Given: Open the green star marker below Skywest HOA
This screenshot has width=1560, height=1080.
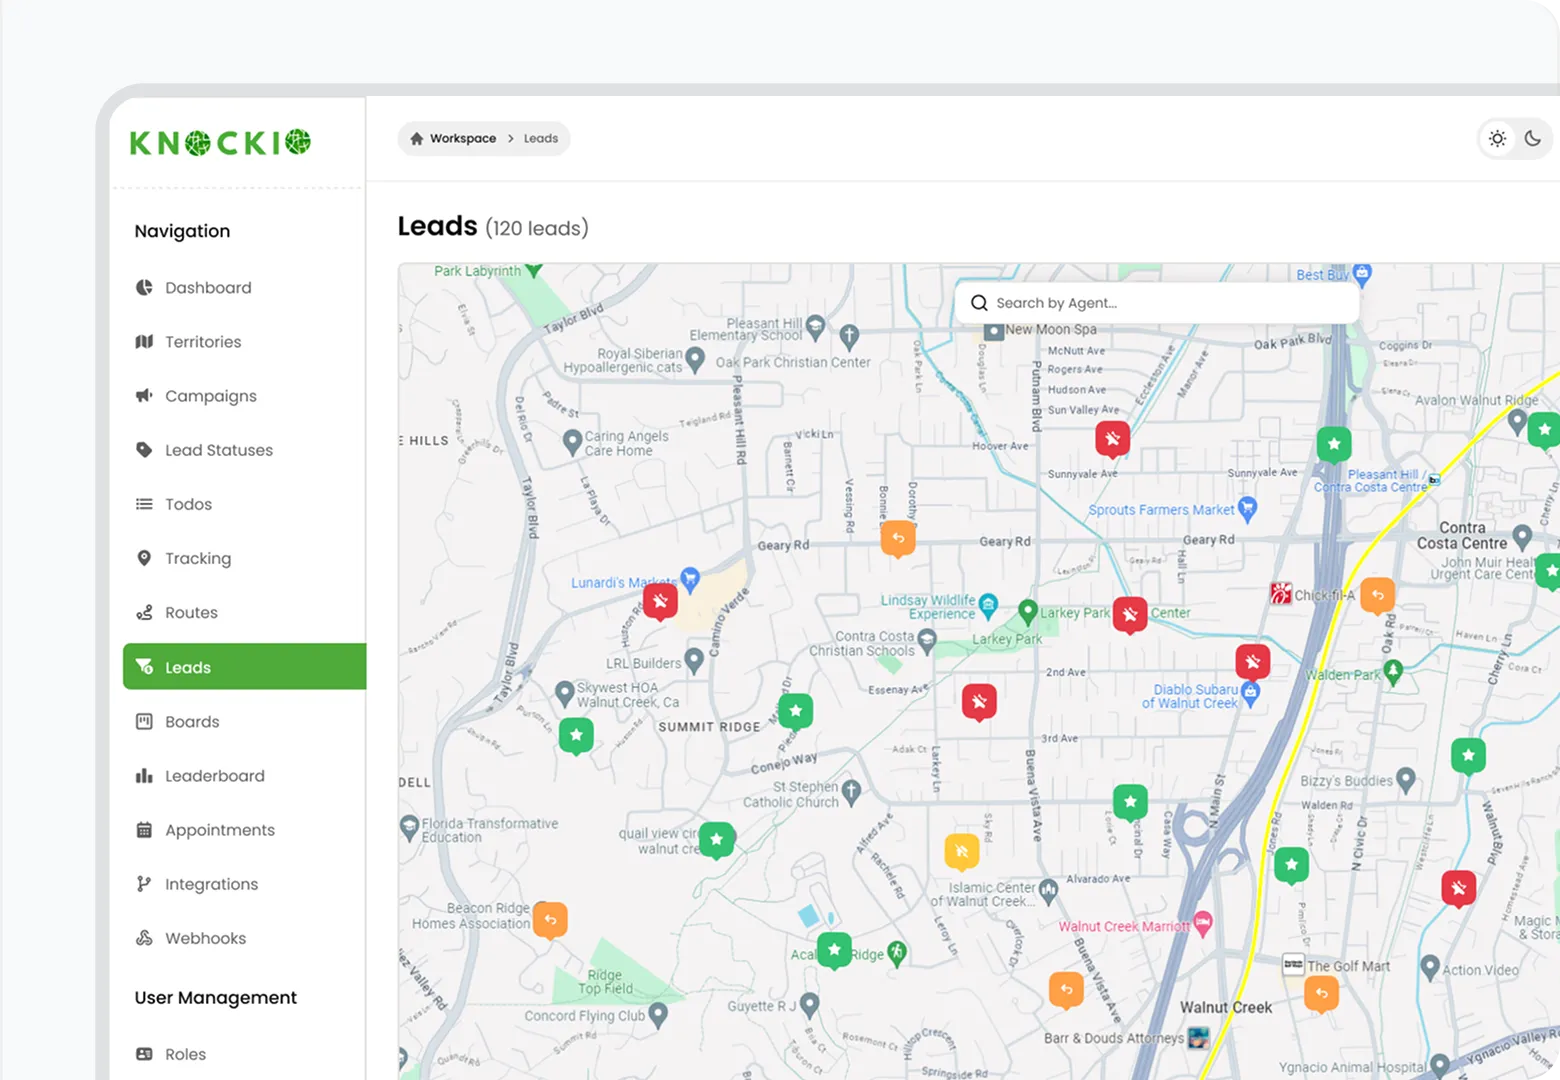Looking at the screenshot, I should point(576,735).
